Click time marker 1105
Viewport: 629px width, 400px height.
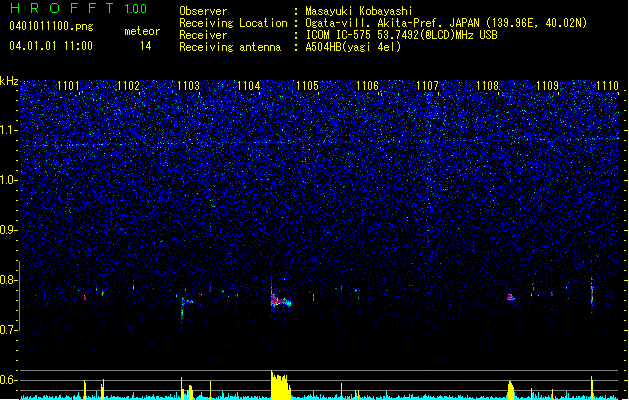308,86
